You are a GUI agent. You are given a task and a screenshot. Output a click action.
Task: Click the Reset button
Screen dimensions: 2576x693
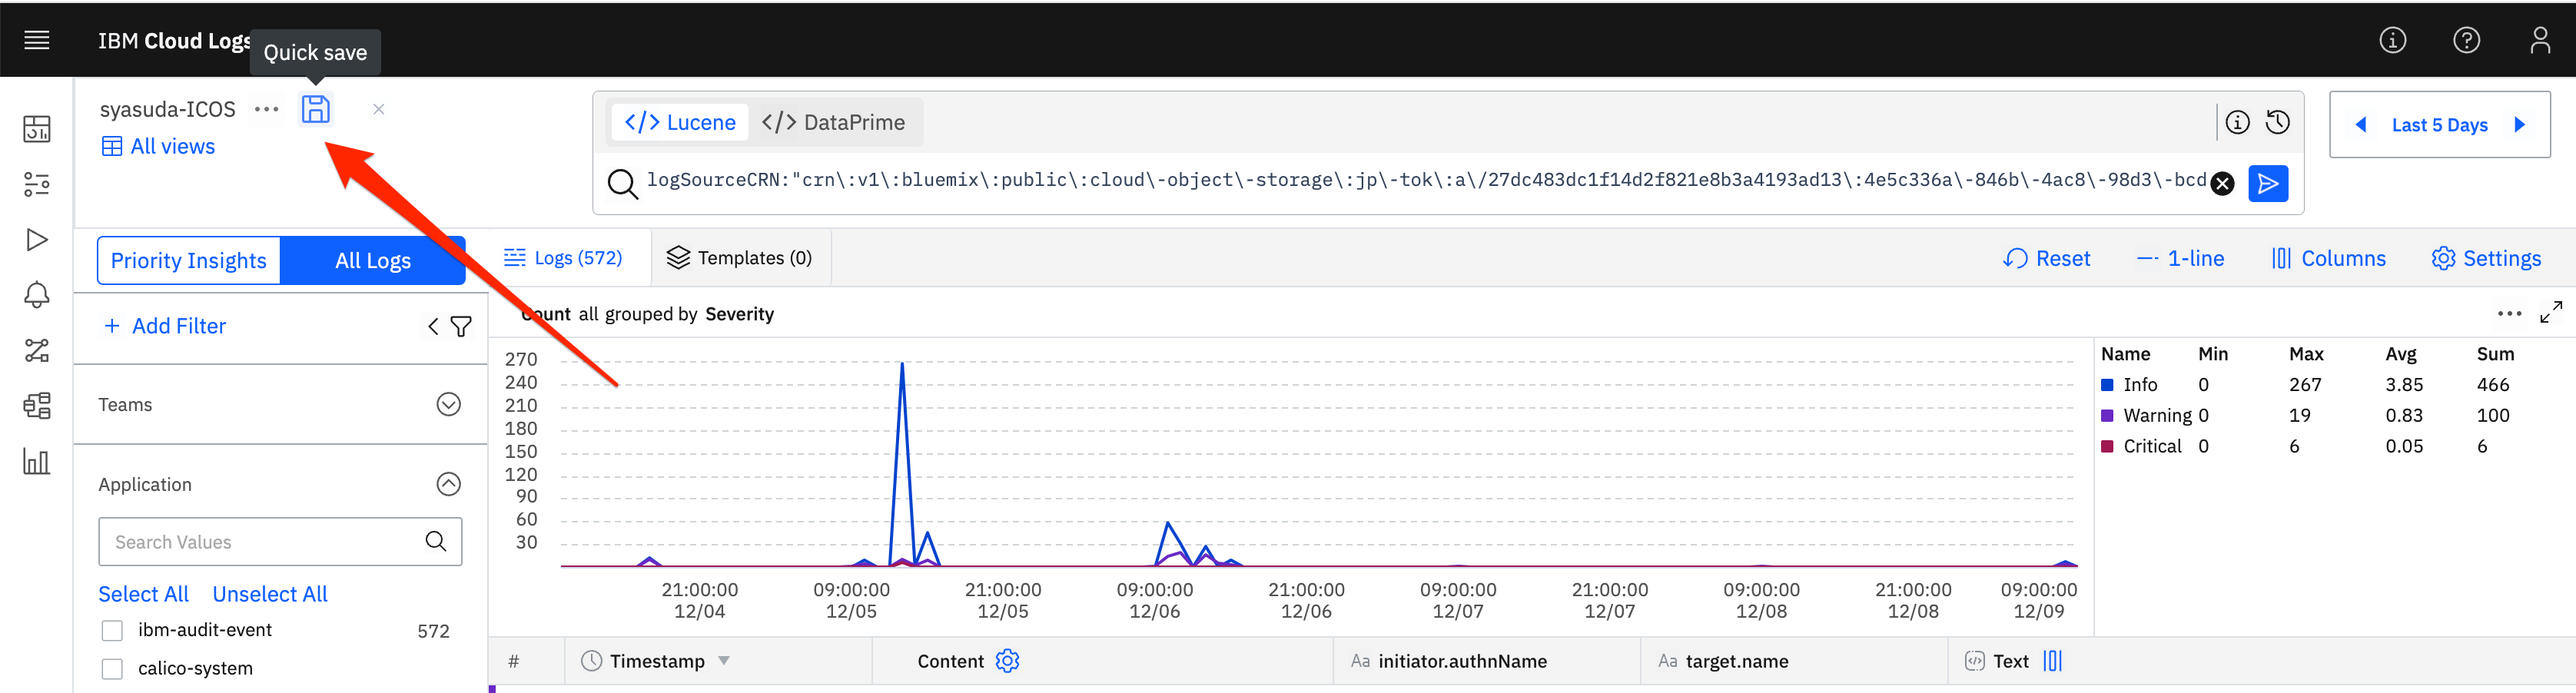2046,258
